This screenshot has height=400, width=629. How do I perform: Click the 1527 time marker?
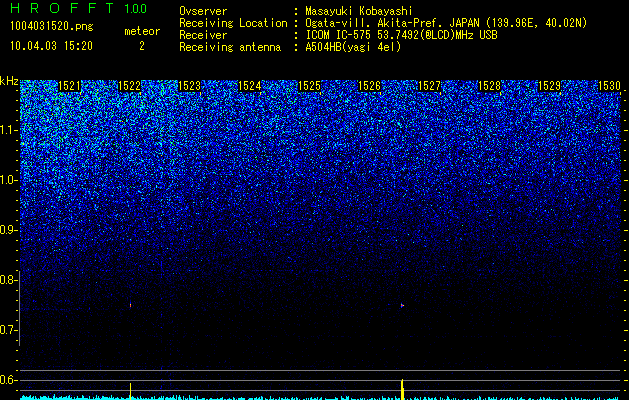tap(430, 86)
